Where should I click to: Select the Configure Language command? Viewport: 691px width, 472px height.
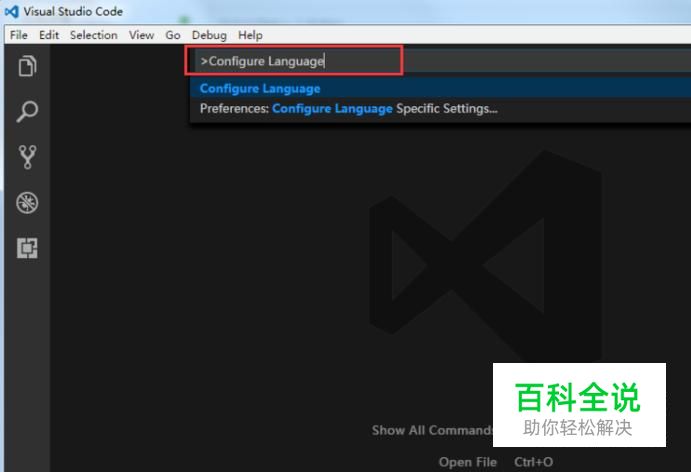coord(441,88)
